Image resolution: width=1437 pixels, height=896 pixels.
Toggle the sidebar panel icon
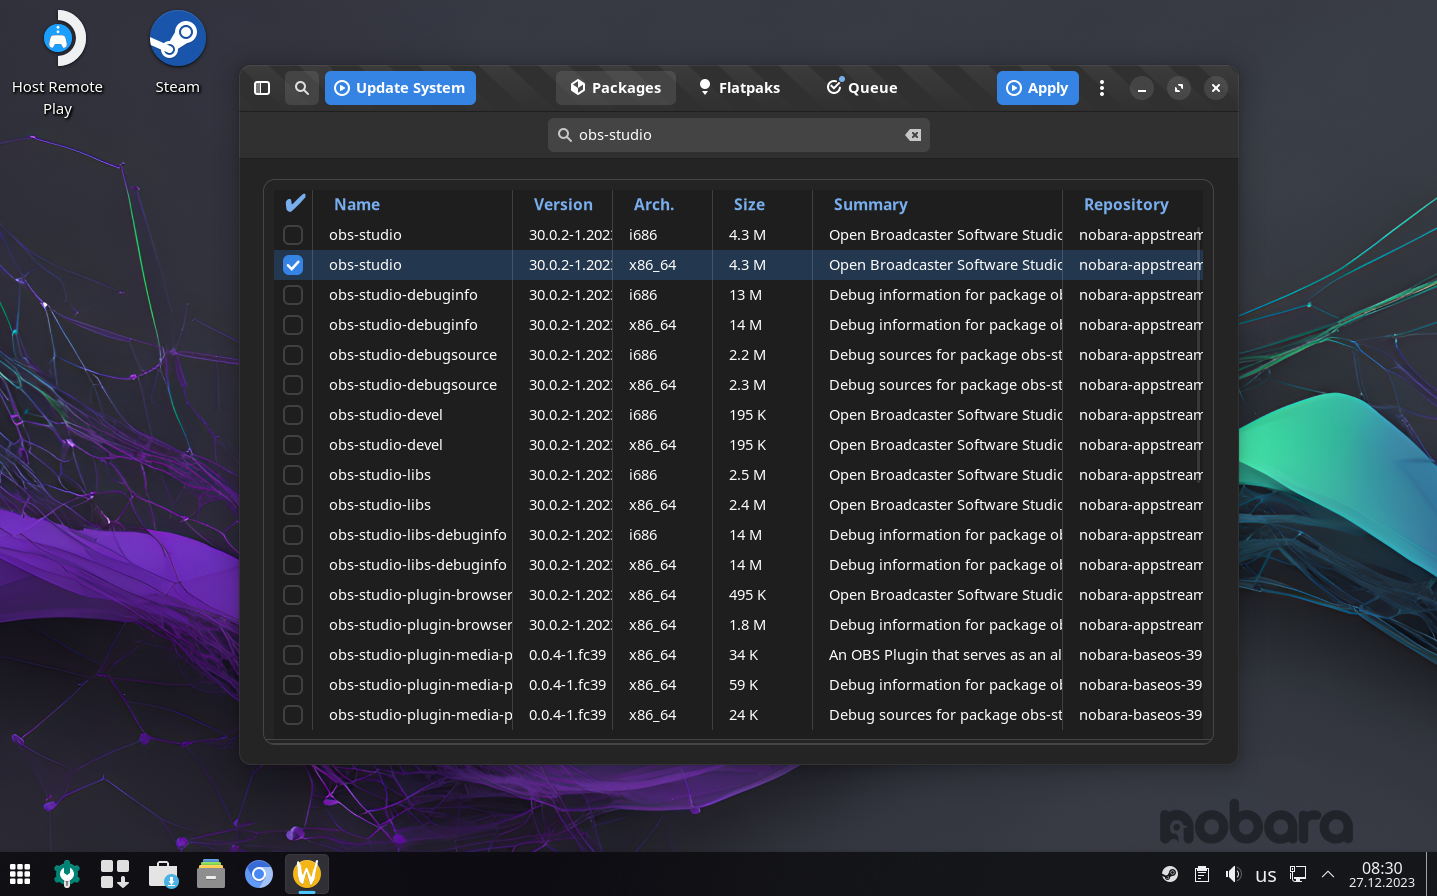(x=262, y=88)
